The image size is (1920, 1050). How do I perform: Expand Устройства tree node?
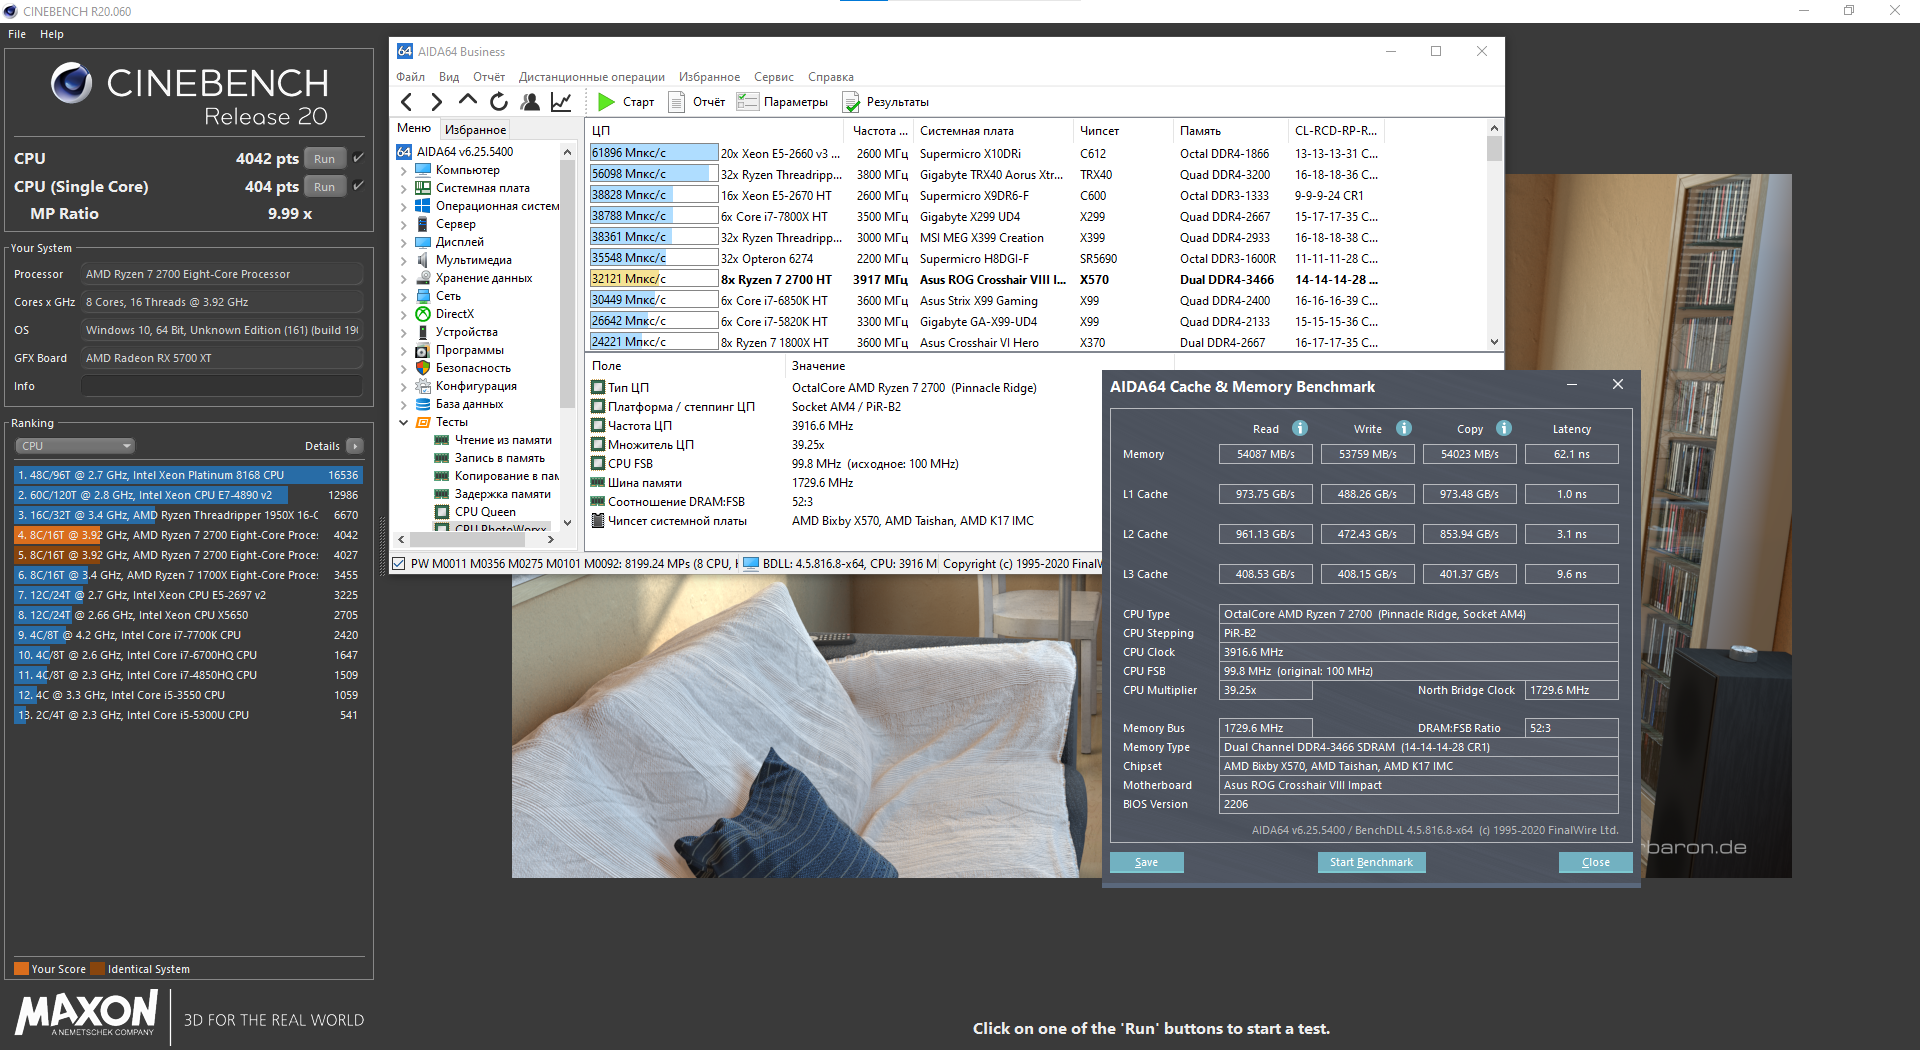click(x=404, y=332)
